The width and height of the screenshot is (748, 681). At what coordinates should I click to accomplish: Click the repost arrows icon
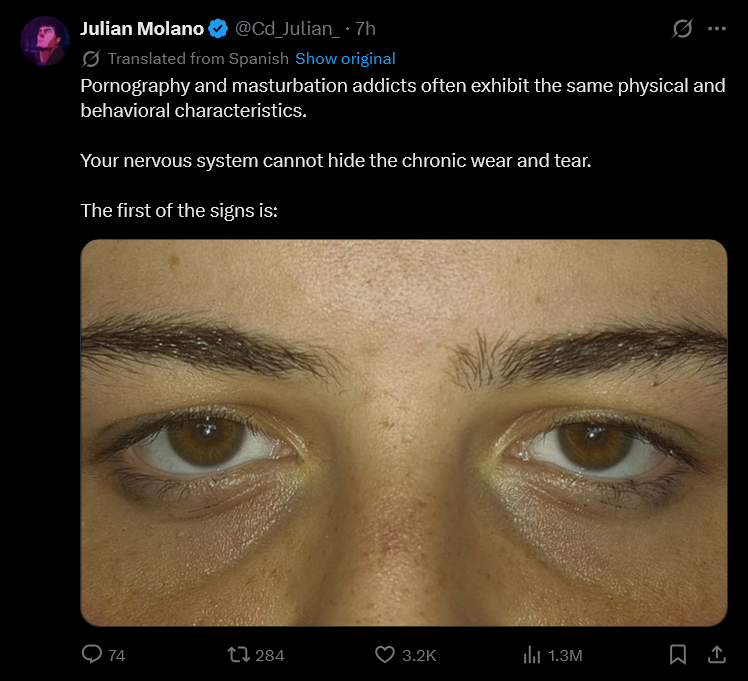tap(239, 654)
